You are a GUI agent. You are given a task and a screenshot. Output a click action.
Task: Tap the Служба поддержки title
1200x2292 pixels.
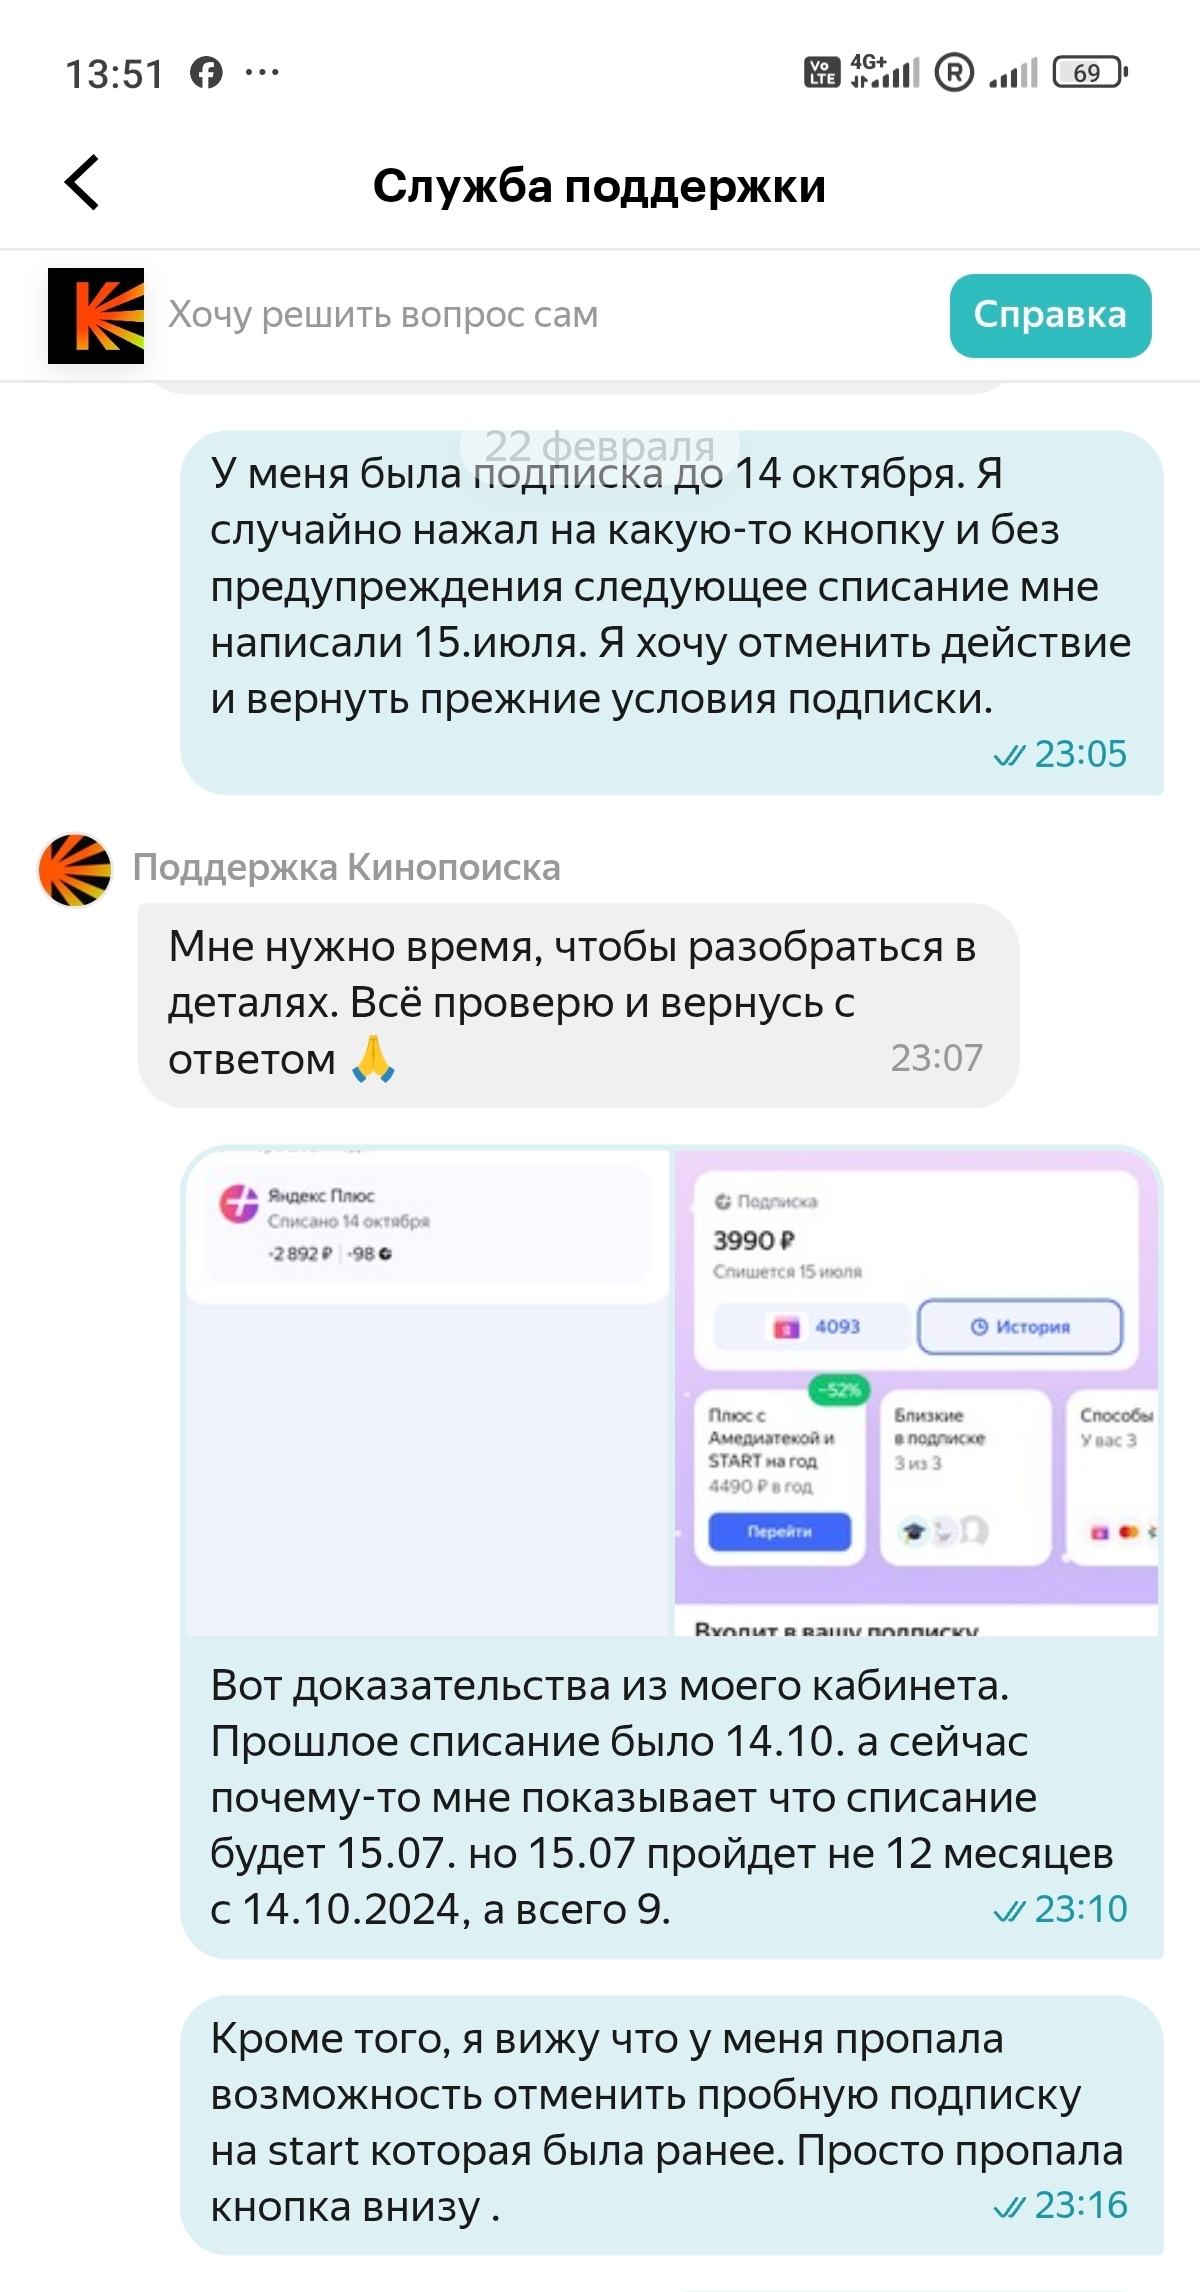599,187
